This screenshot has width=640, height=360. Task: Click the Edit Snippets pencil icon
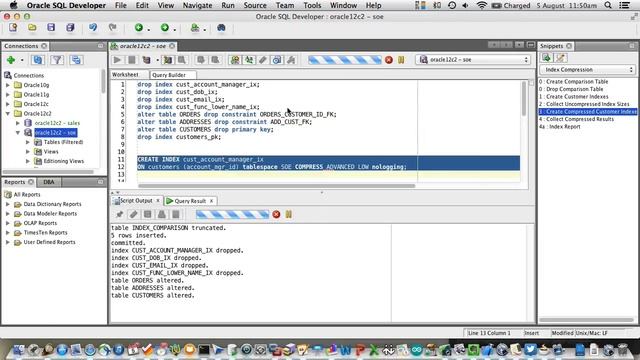(561, 58)
